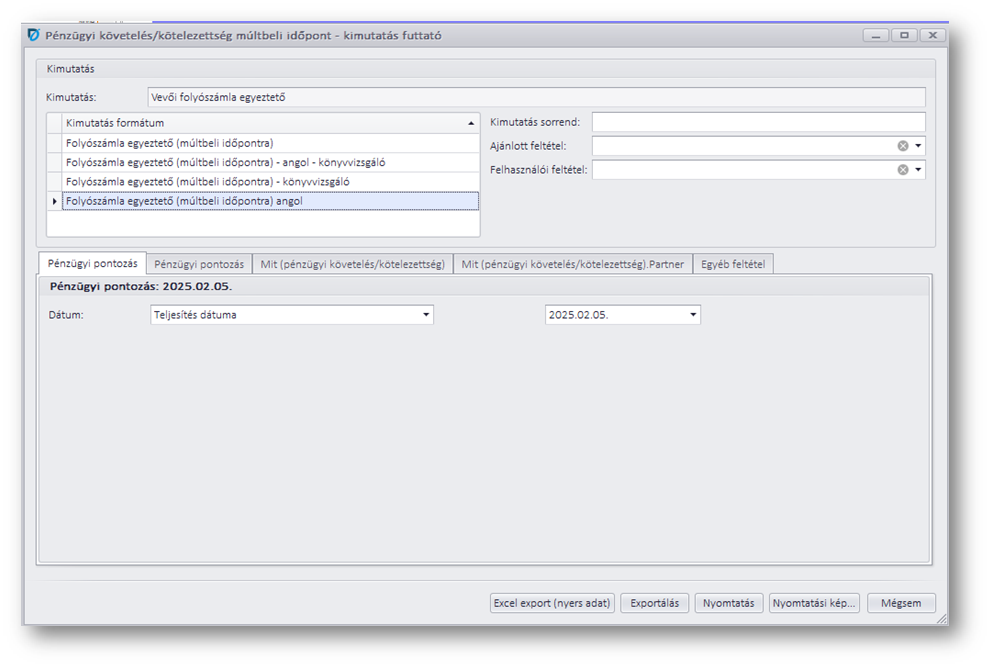Click into the Kimutatás sorrend input field
Viewport: 991px width, 668px height.
coord(758,122)
